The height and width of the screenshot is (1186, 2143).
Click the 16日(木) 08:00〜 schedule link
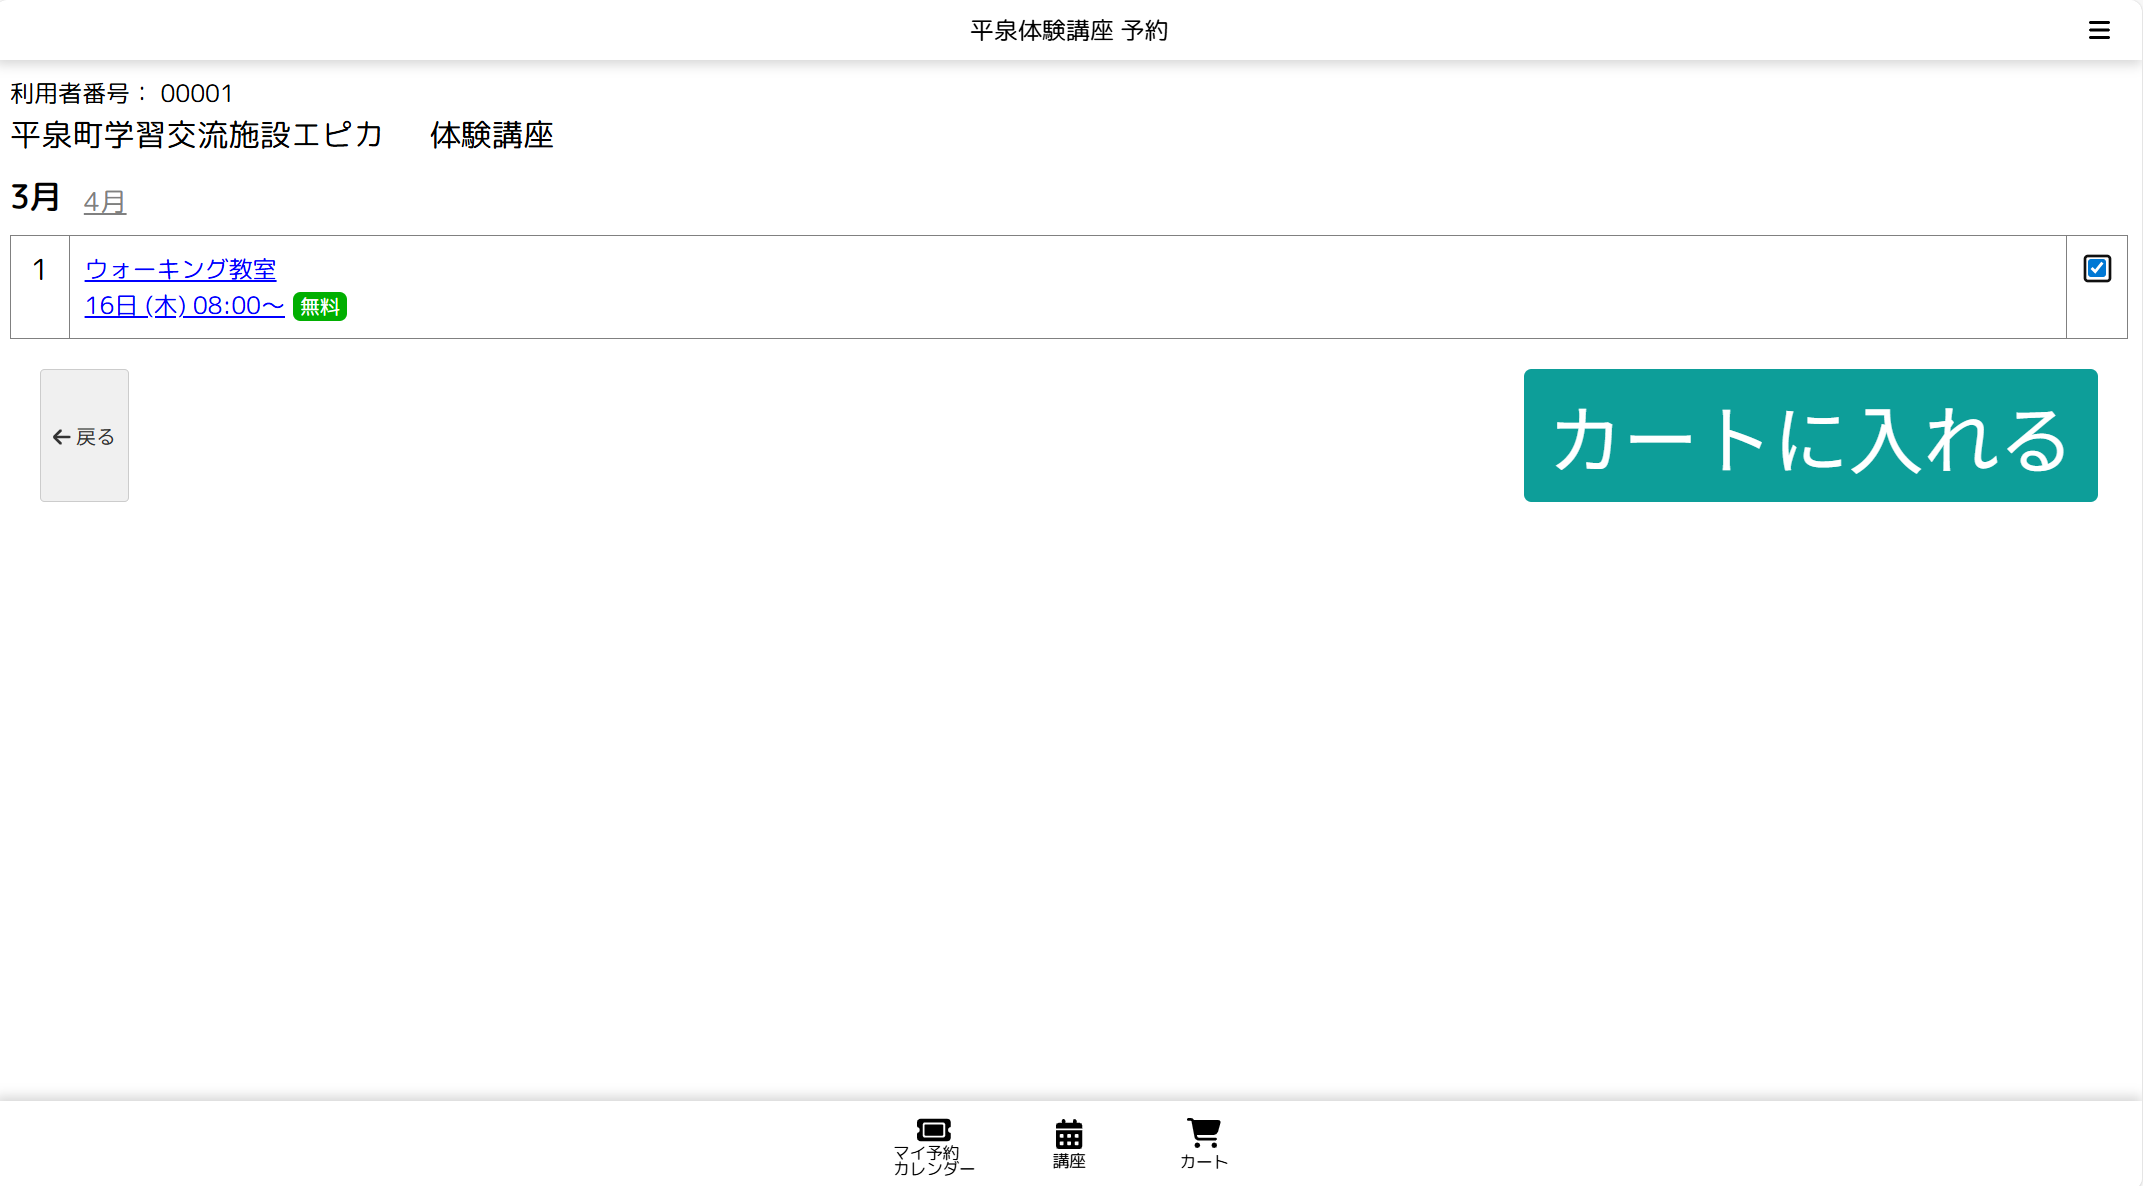[184, 306]
